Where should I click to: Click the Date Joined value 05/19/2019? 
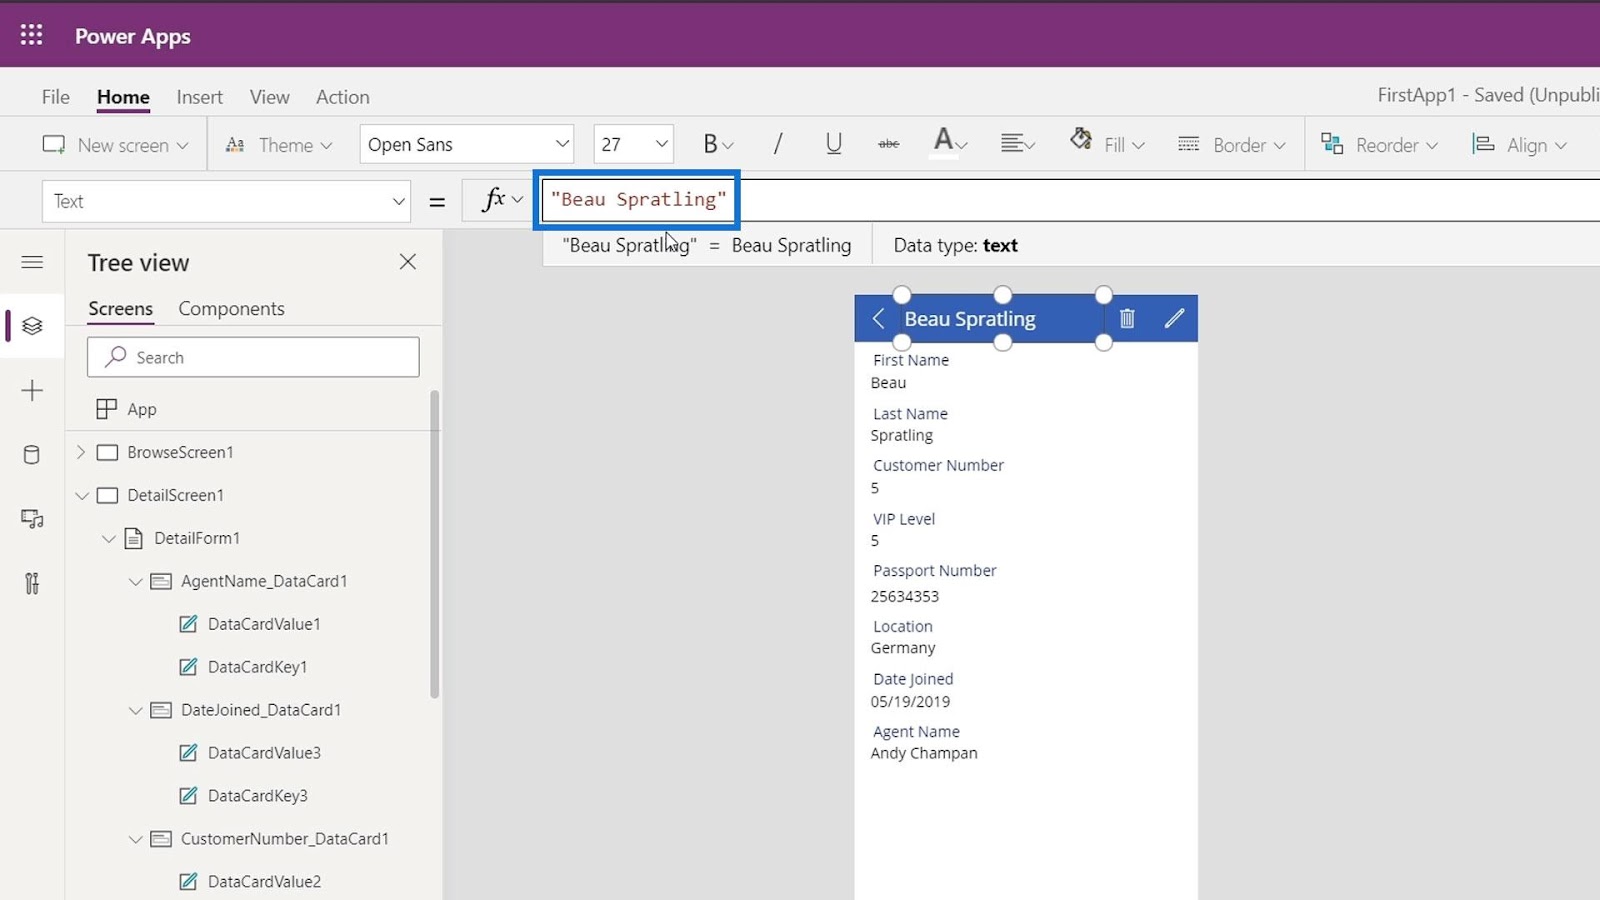pyautogui.click(x=910, y=702)
